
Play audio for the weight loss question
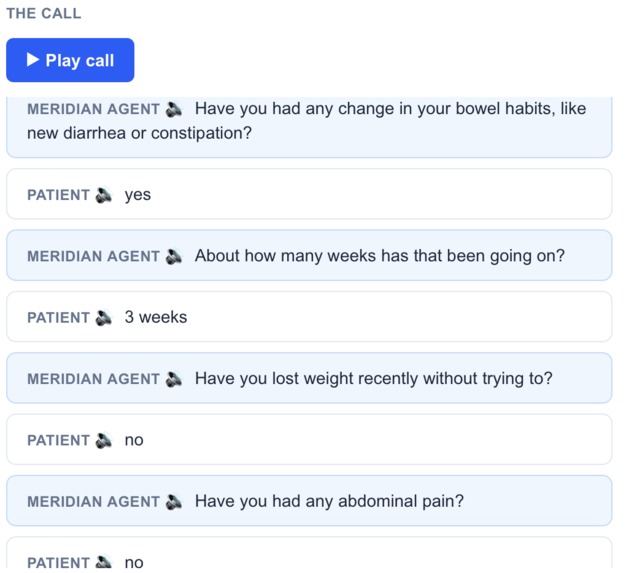174,379
